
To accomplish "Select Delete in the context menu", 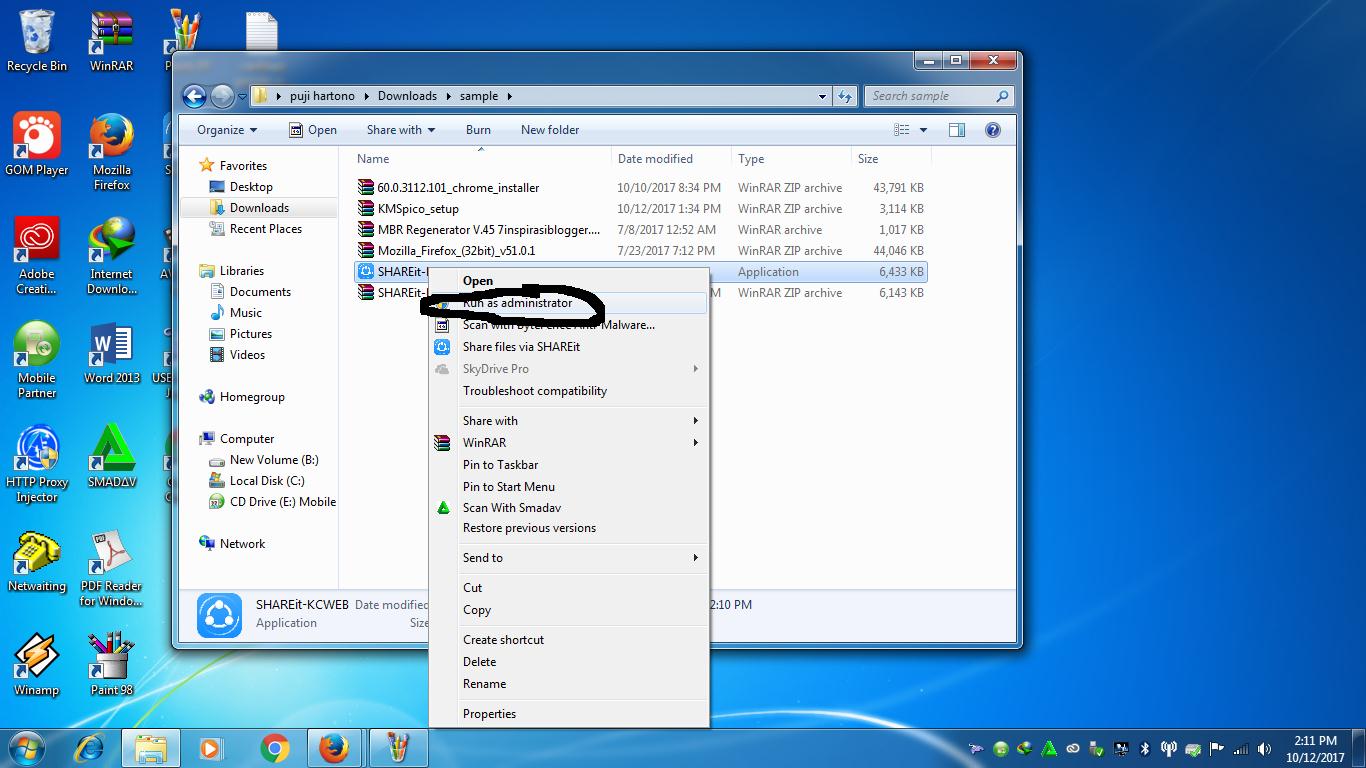I will [x=568, y=662].
